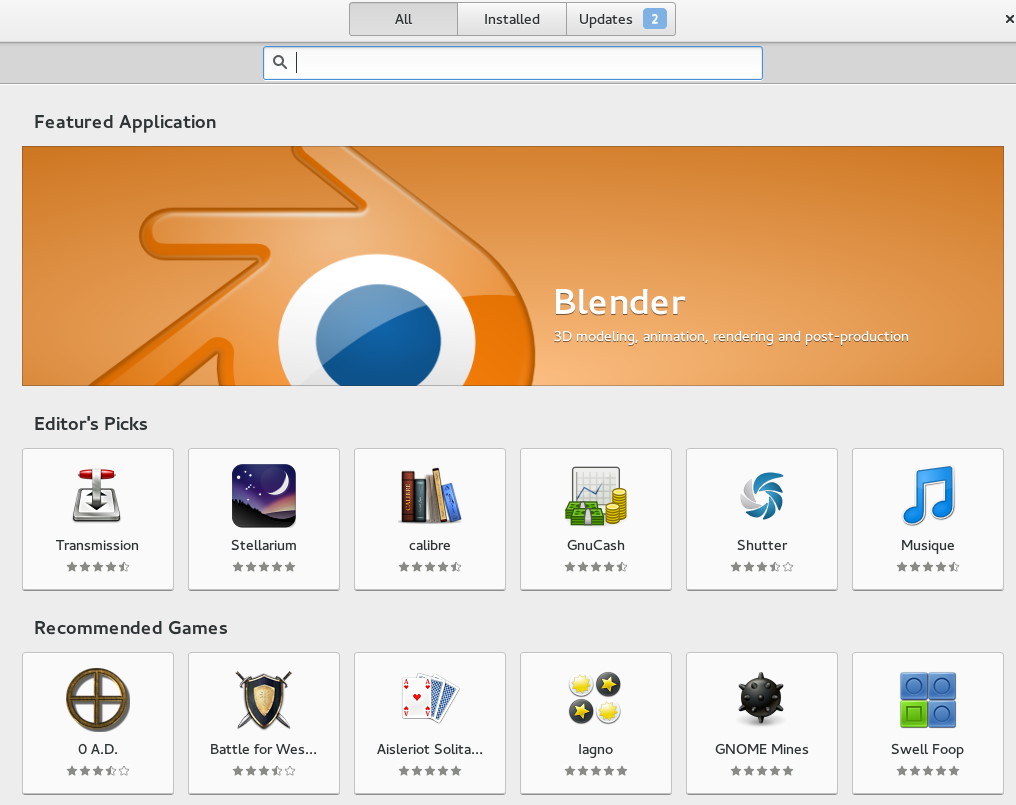Click the 0 A.D. name label
The height and width of the screenshot is (805, 1016).
coord(98,749)
